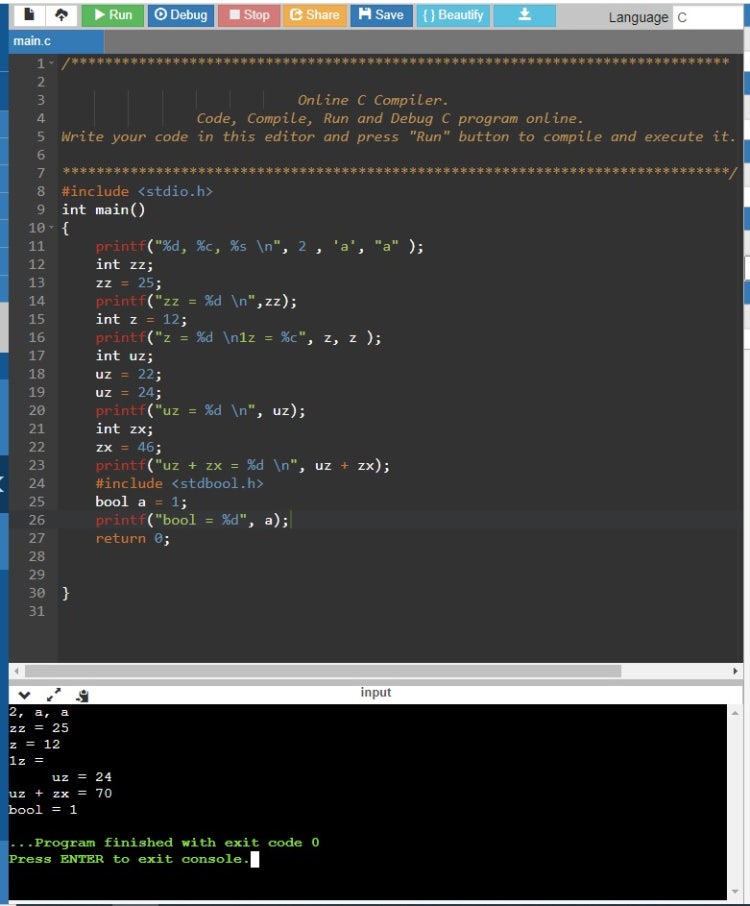Fold the main function at line 10
The image size is (750, 906).
52,228
